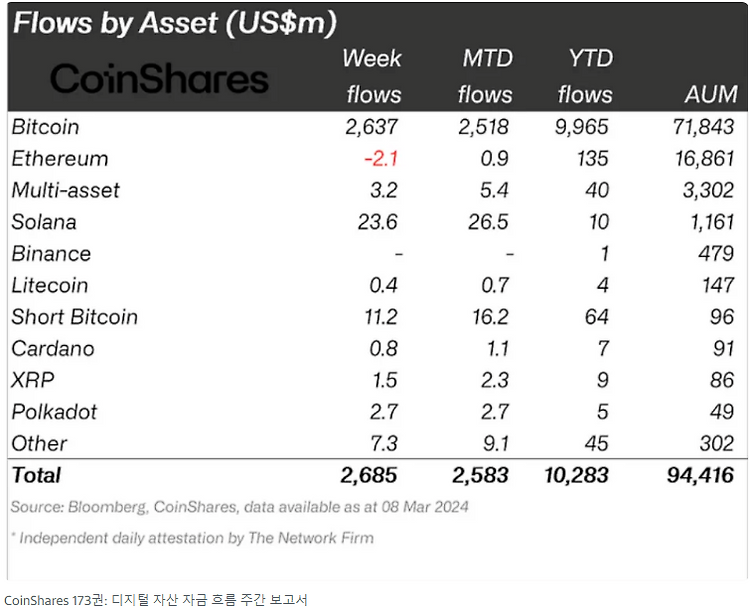Click The Network Firm attestation footnote

click(x=192, y=538)
